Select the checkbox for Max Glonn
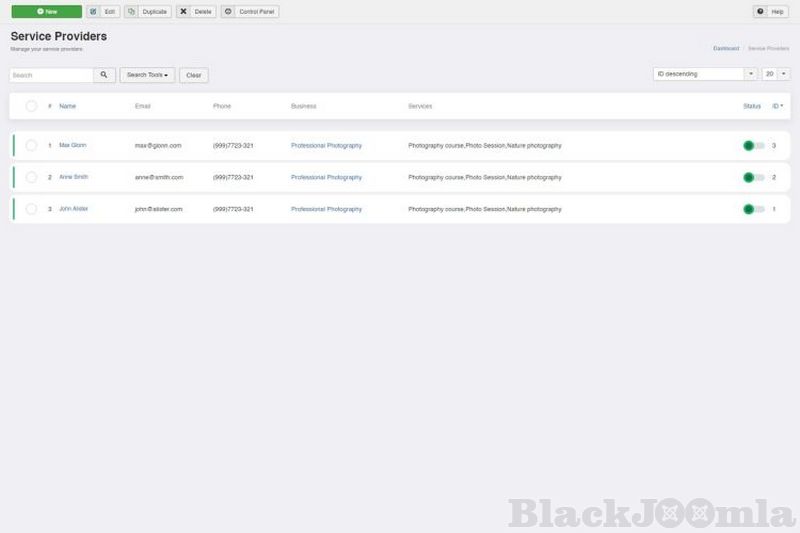Viewport: 800px width, 533px height. point(31,146)
